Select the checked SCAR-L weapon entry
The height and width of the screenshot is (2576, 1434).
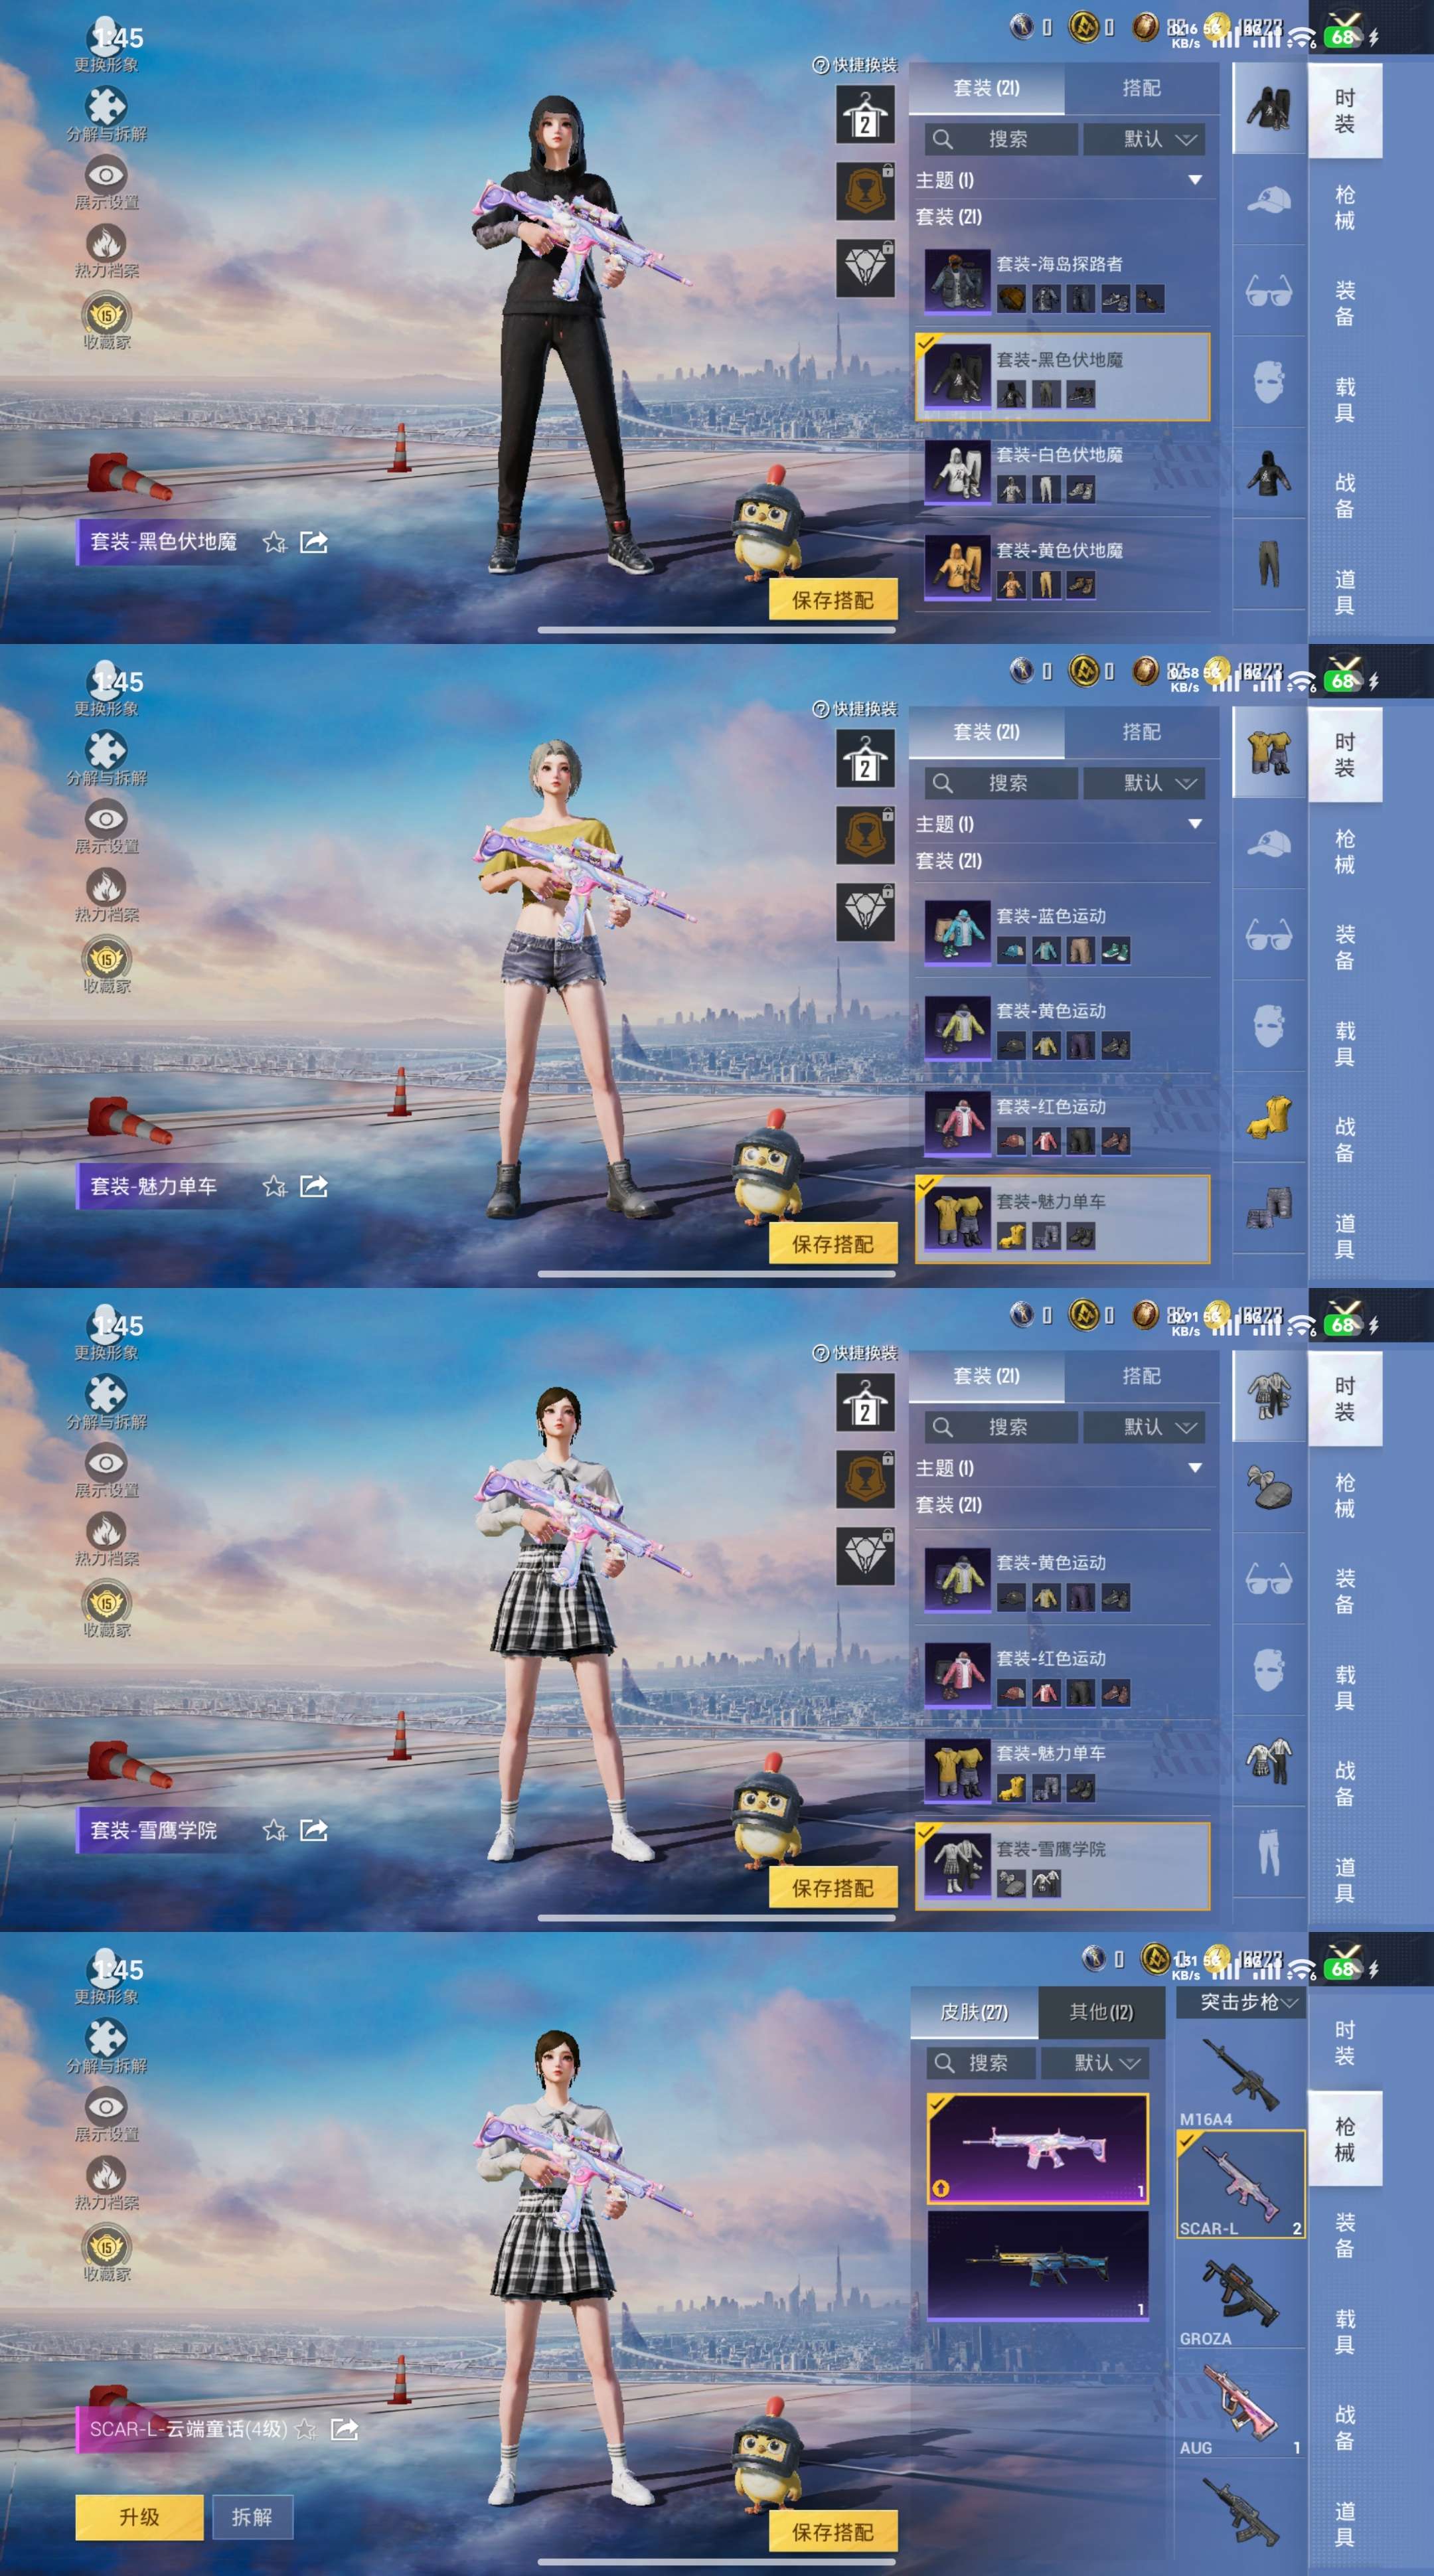(x=1240, y=2184)
